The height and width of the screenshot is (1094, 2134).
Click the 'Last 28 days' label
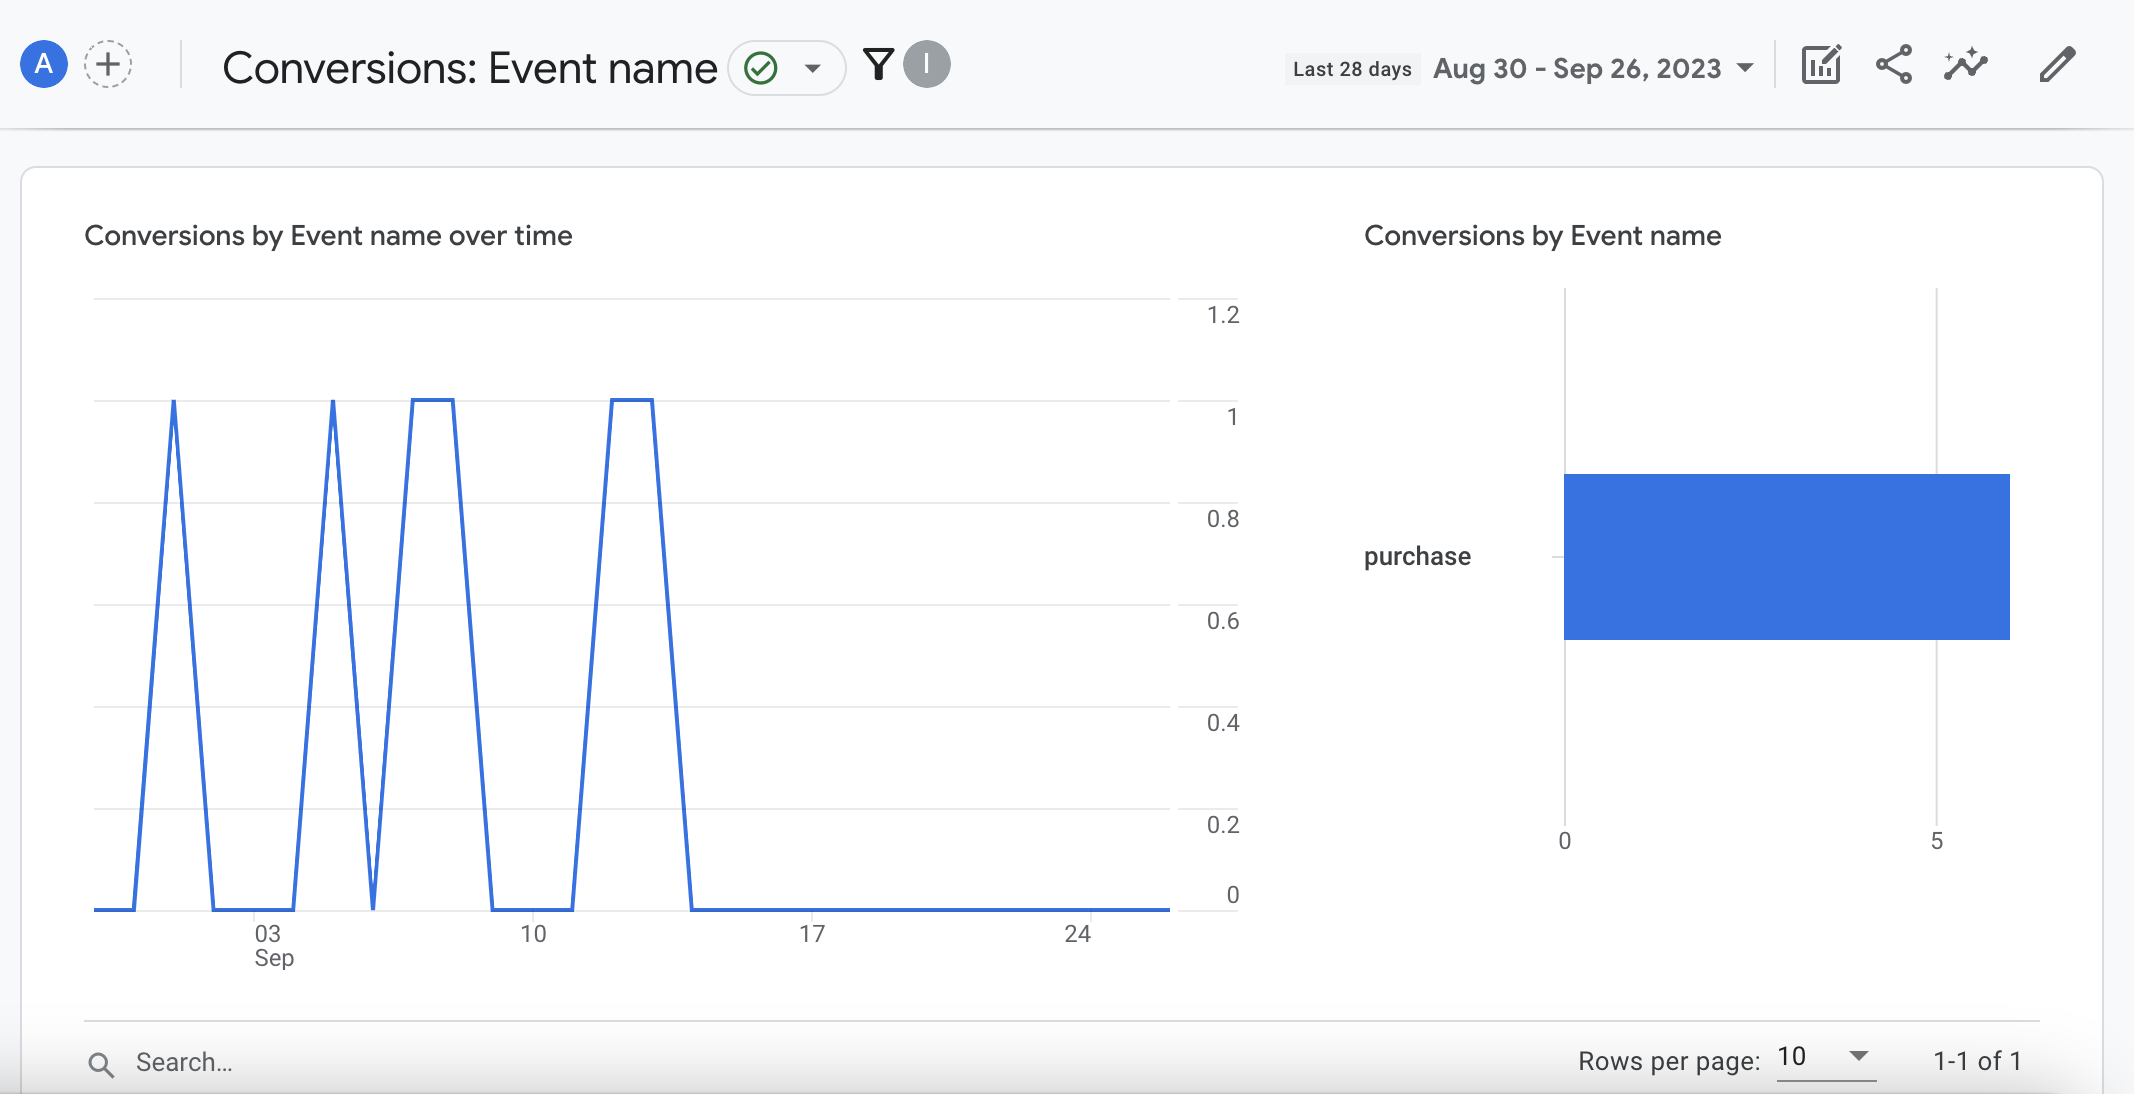coord(1352,69)
